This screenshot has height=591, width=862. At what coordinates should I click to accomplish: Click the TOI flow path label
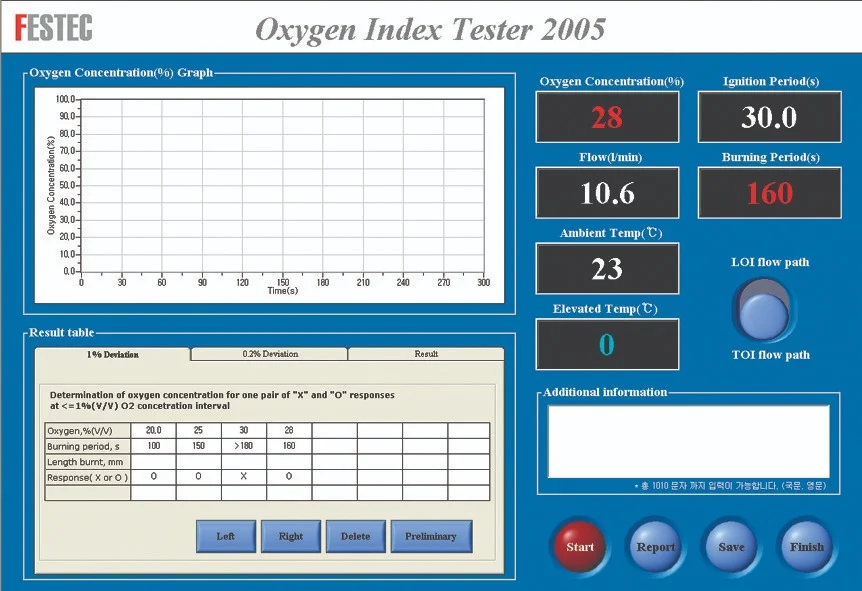(x=770, y=355)
